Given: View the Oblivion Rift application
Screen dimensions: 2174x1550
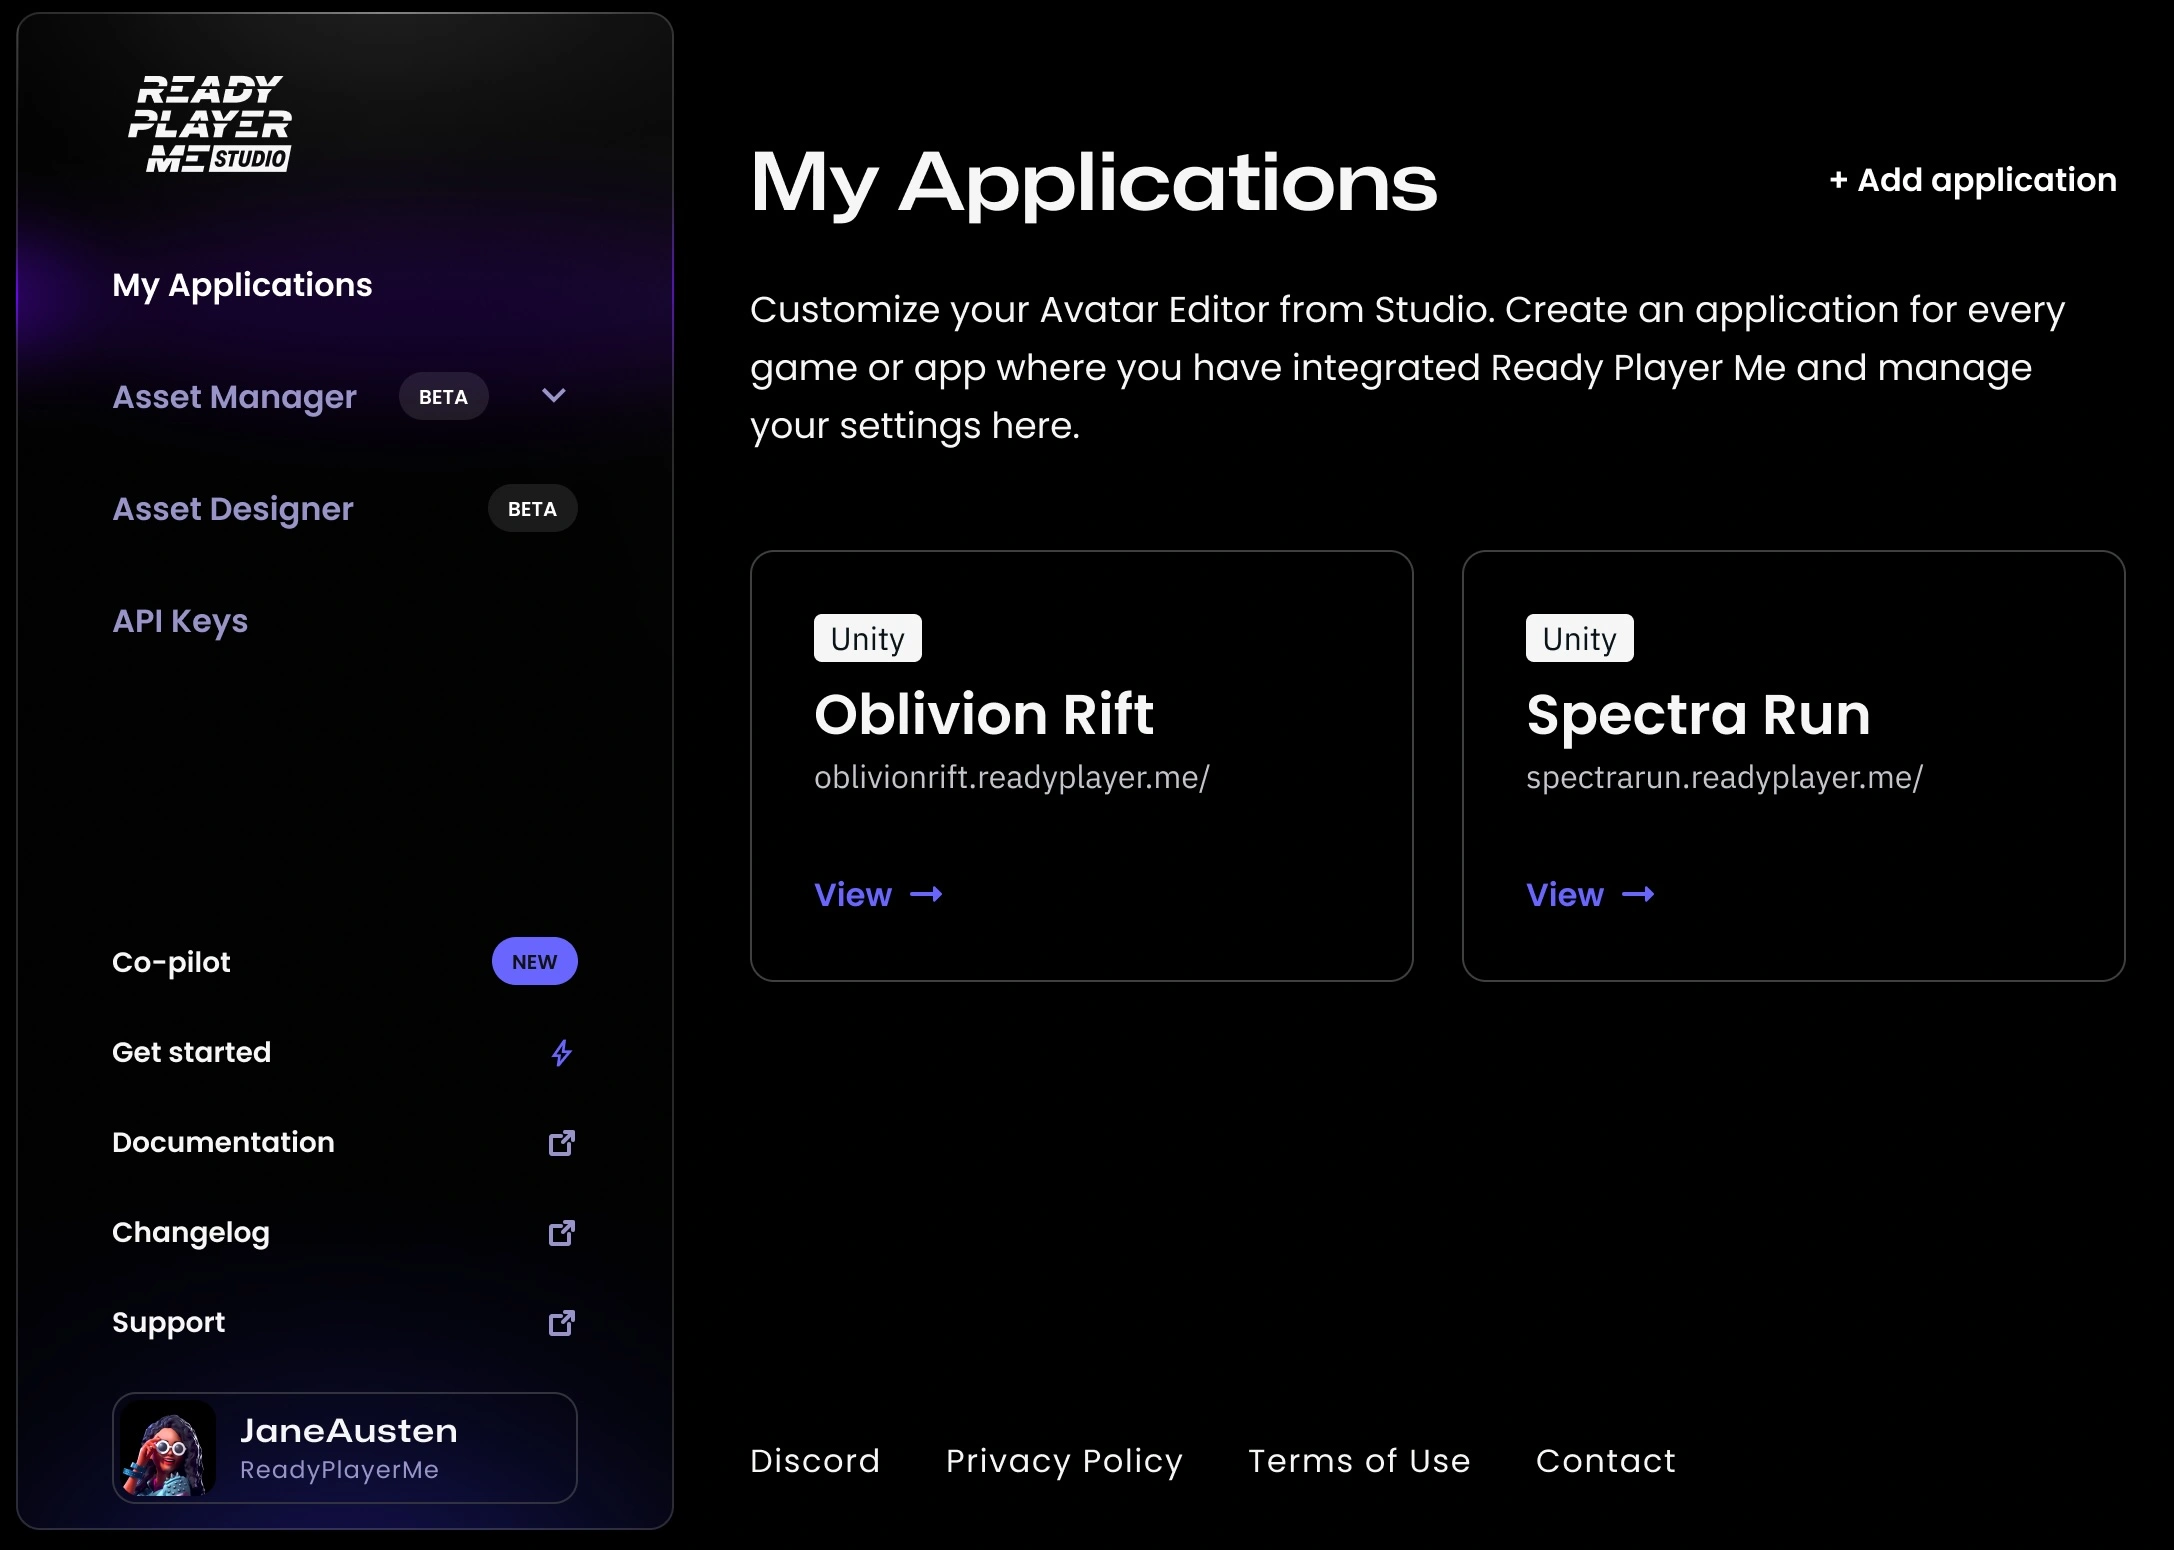Looking at the screenshot, I should [x=853, y=894].
